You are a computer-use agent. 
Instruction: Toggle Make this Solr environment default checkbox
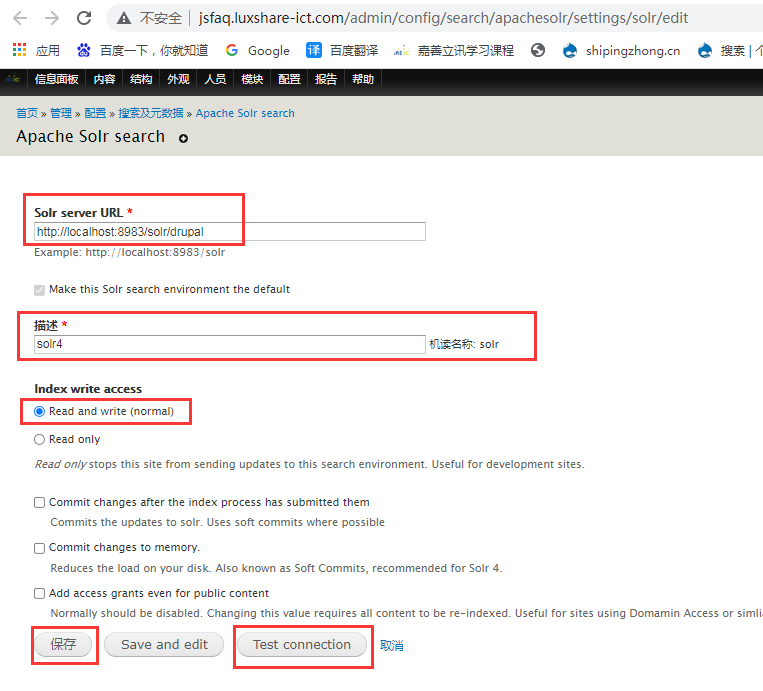[x=39, y=290]
